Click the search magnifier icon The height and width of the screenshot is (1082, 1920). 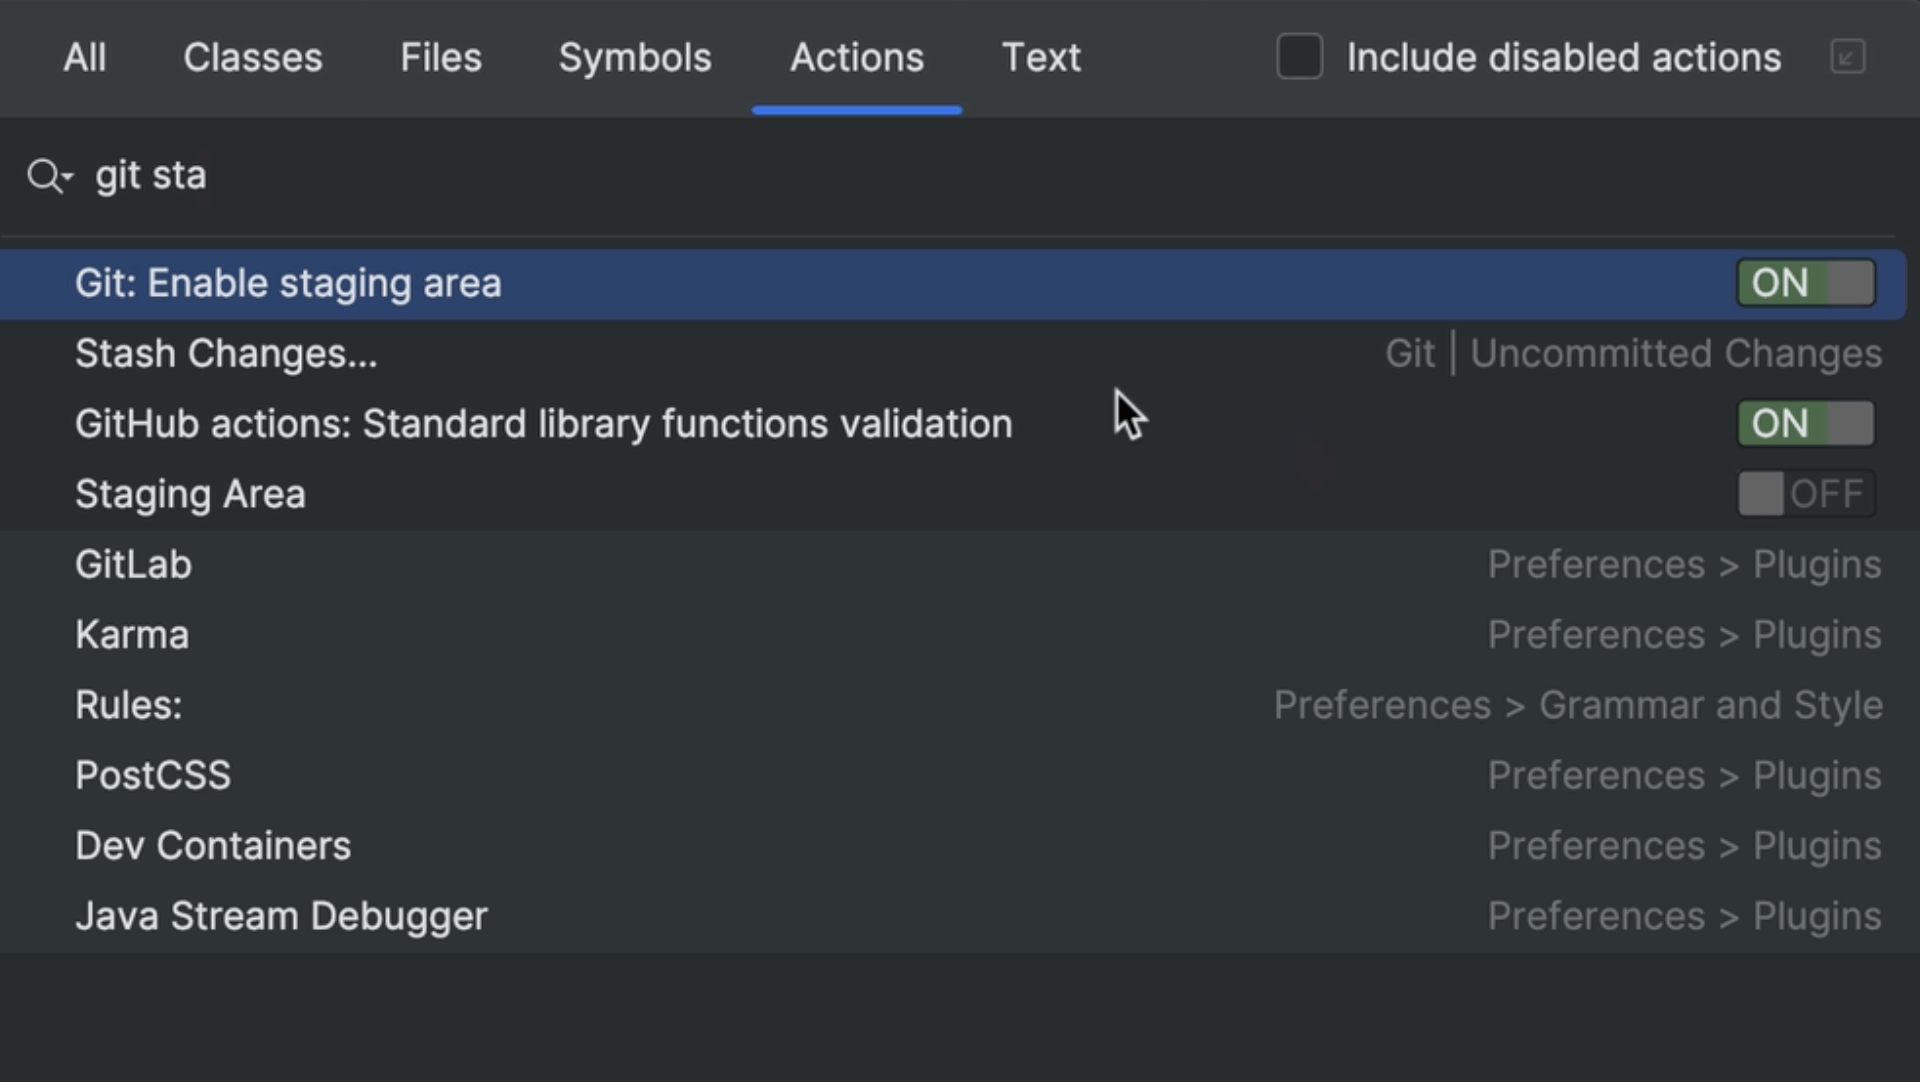(46, 176)
